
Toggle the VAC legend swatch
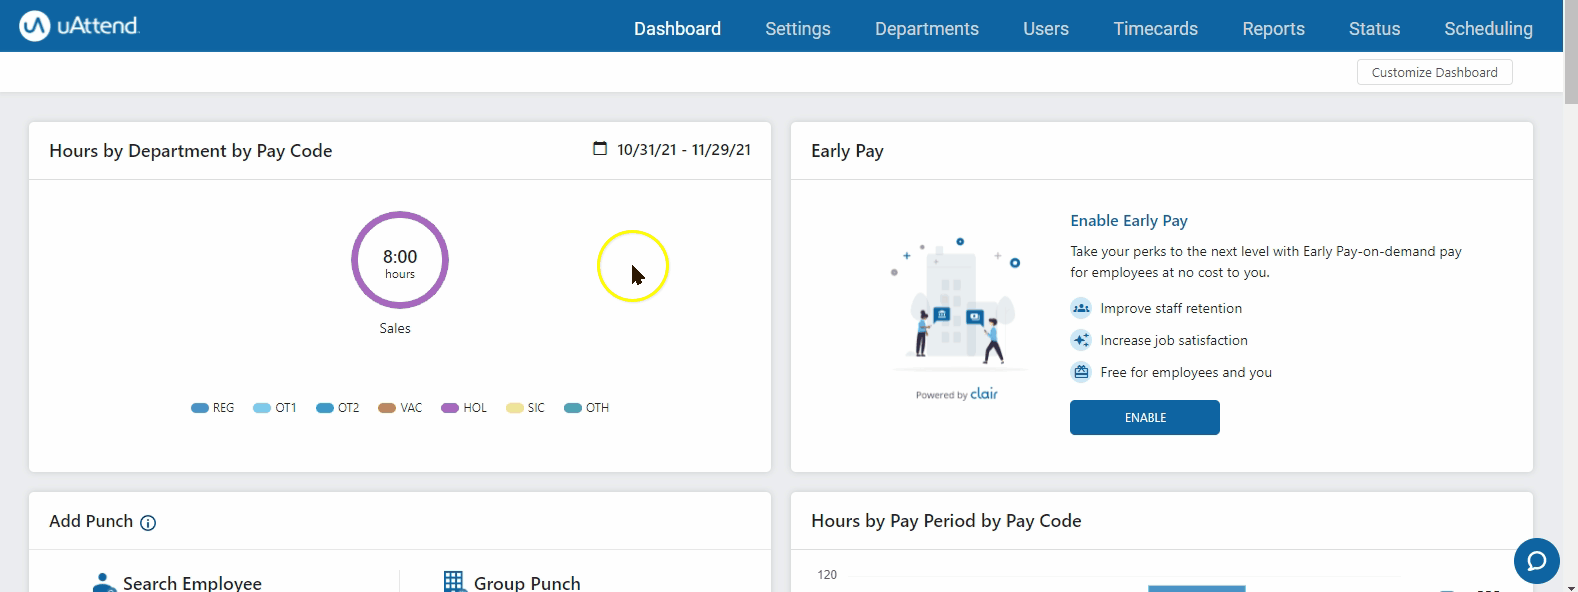tap(387, 408)
